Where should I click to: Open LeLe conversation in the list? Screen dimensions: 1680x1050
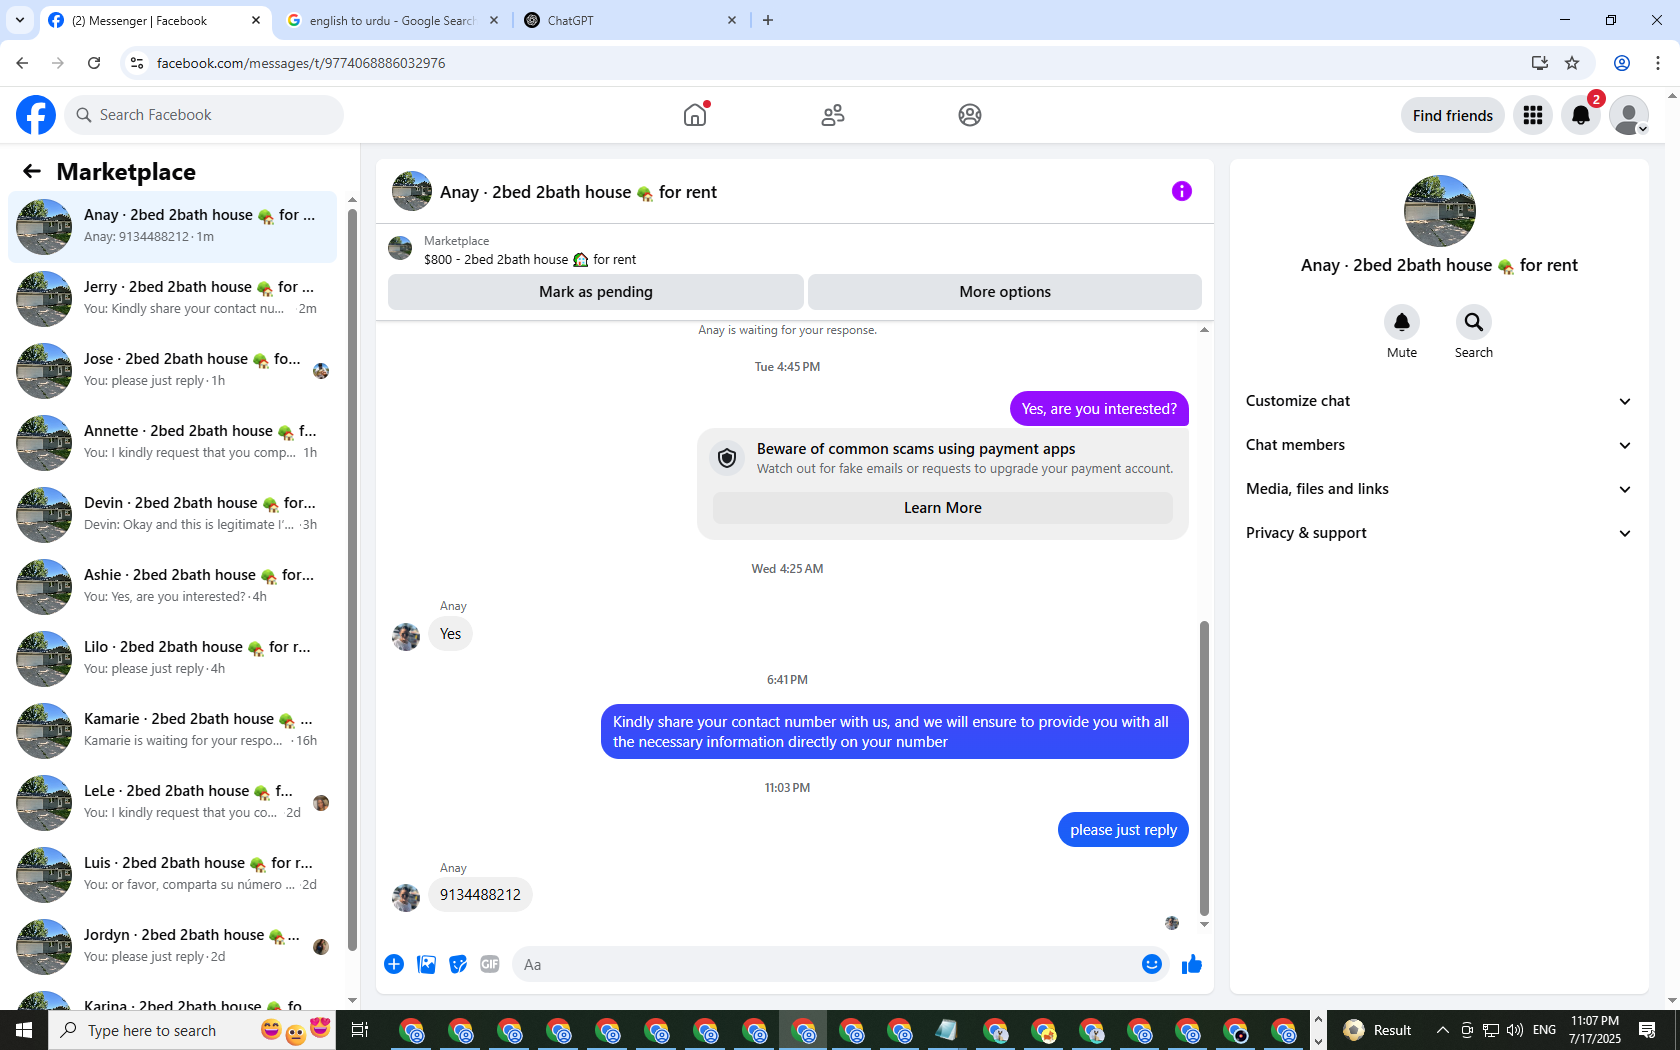[172, 802]
